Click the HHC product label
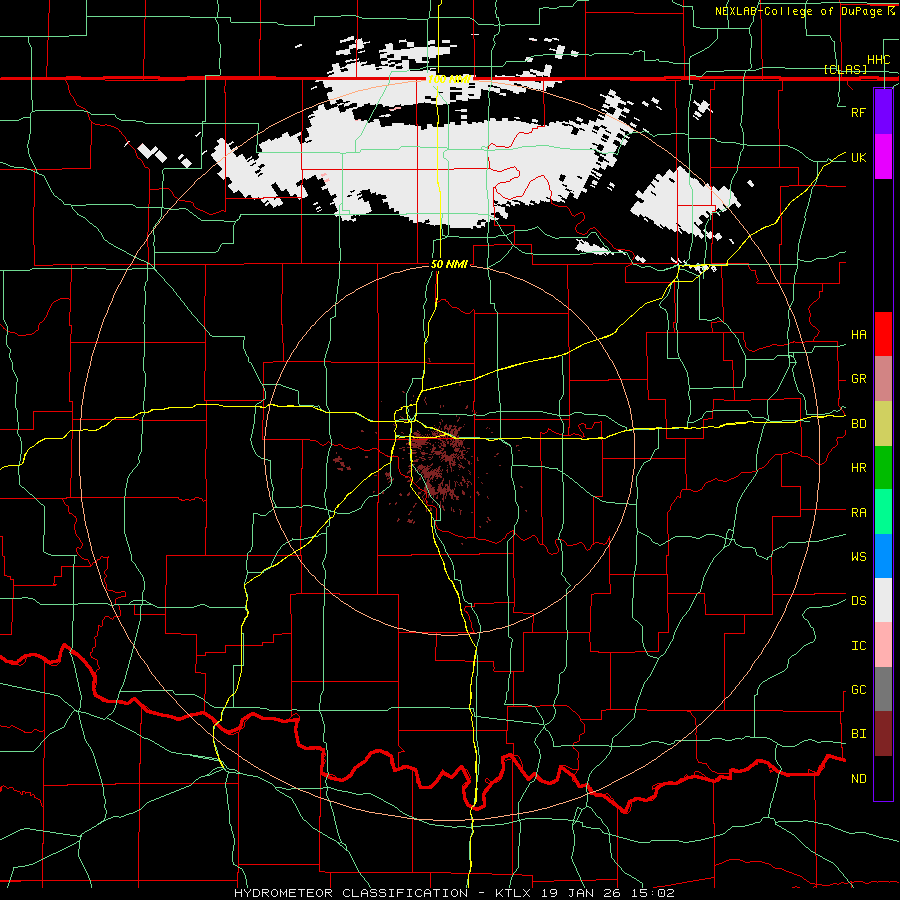Screen dimensions: 900x900 878,60
